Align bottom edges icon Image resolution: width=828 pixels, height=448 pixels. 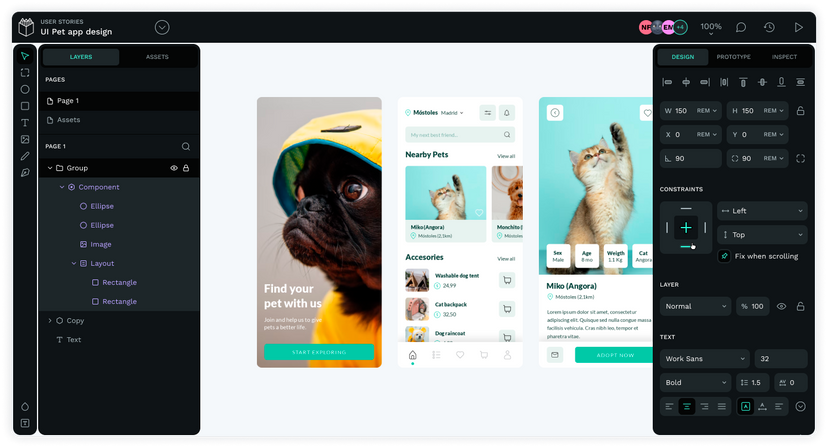tap(781, 82)
